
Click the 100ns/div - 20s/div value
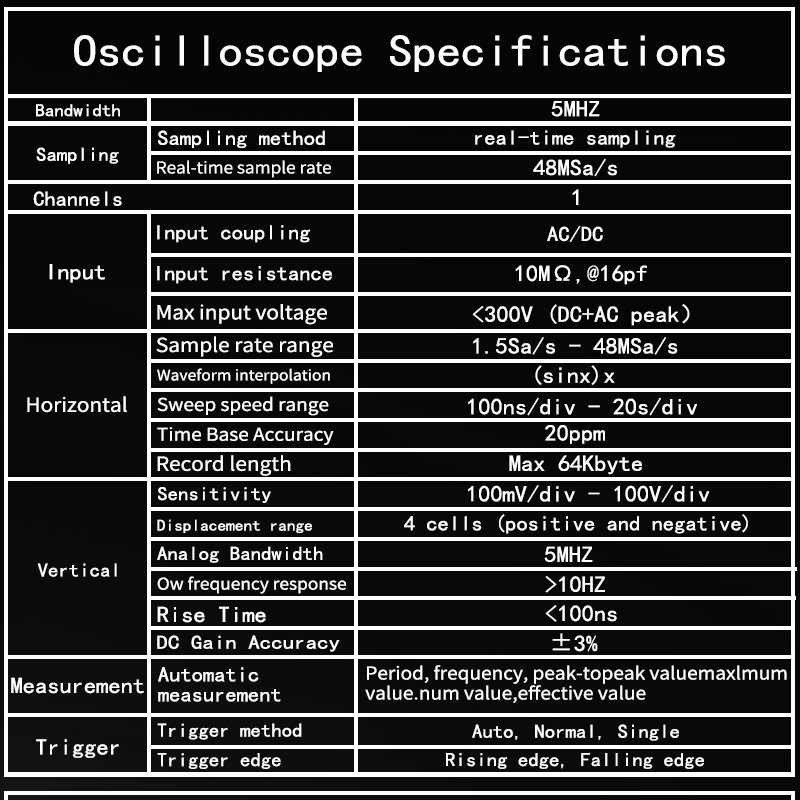point(581,406)
